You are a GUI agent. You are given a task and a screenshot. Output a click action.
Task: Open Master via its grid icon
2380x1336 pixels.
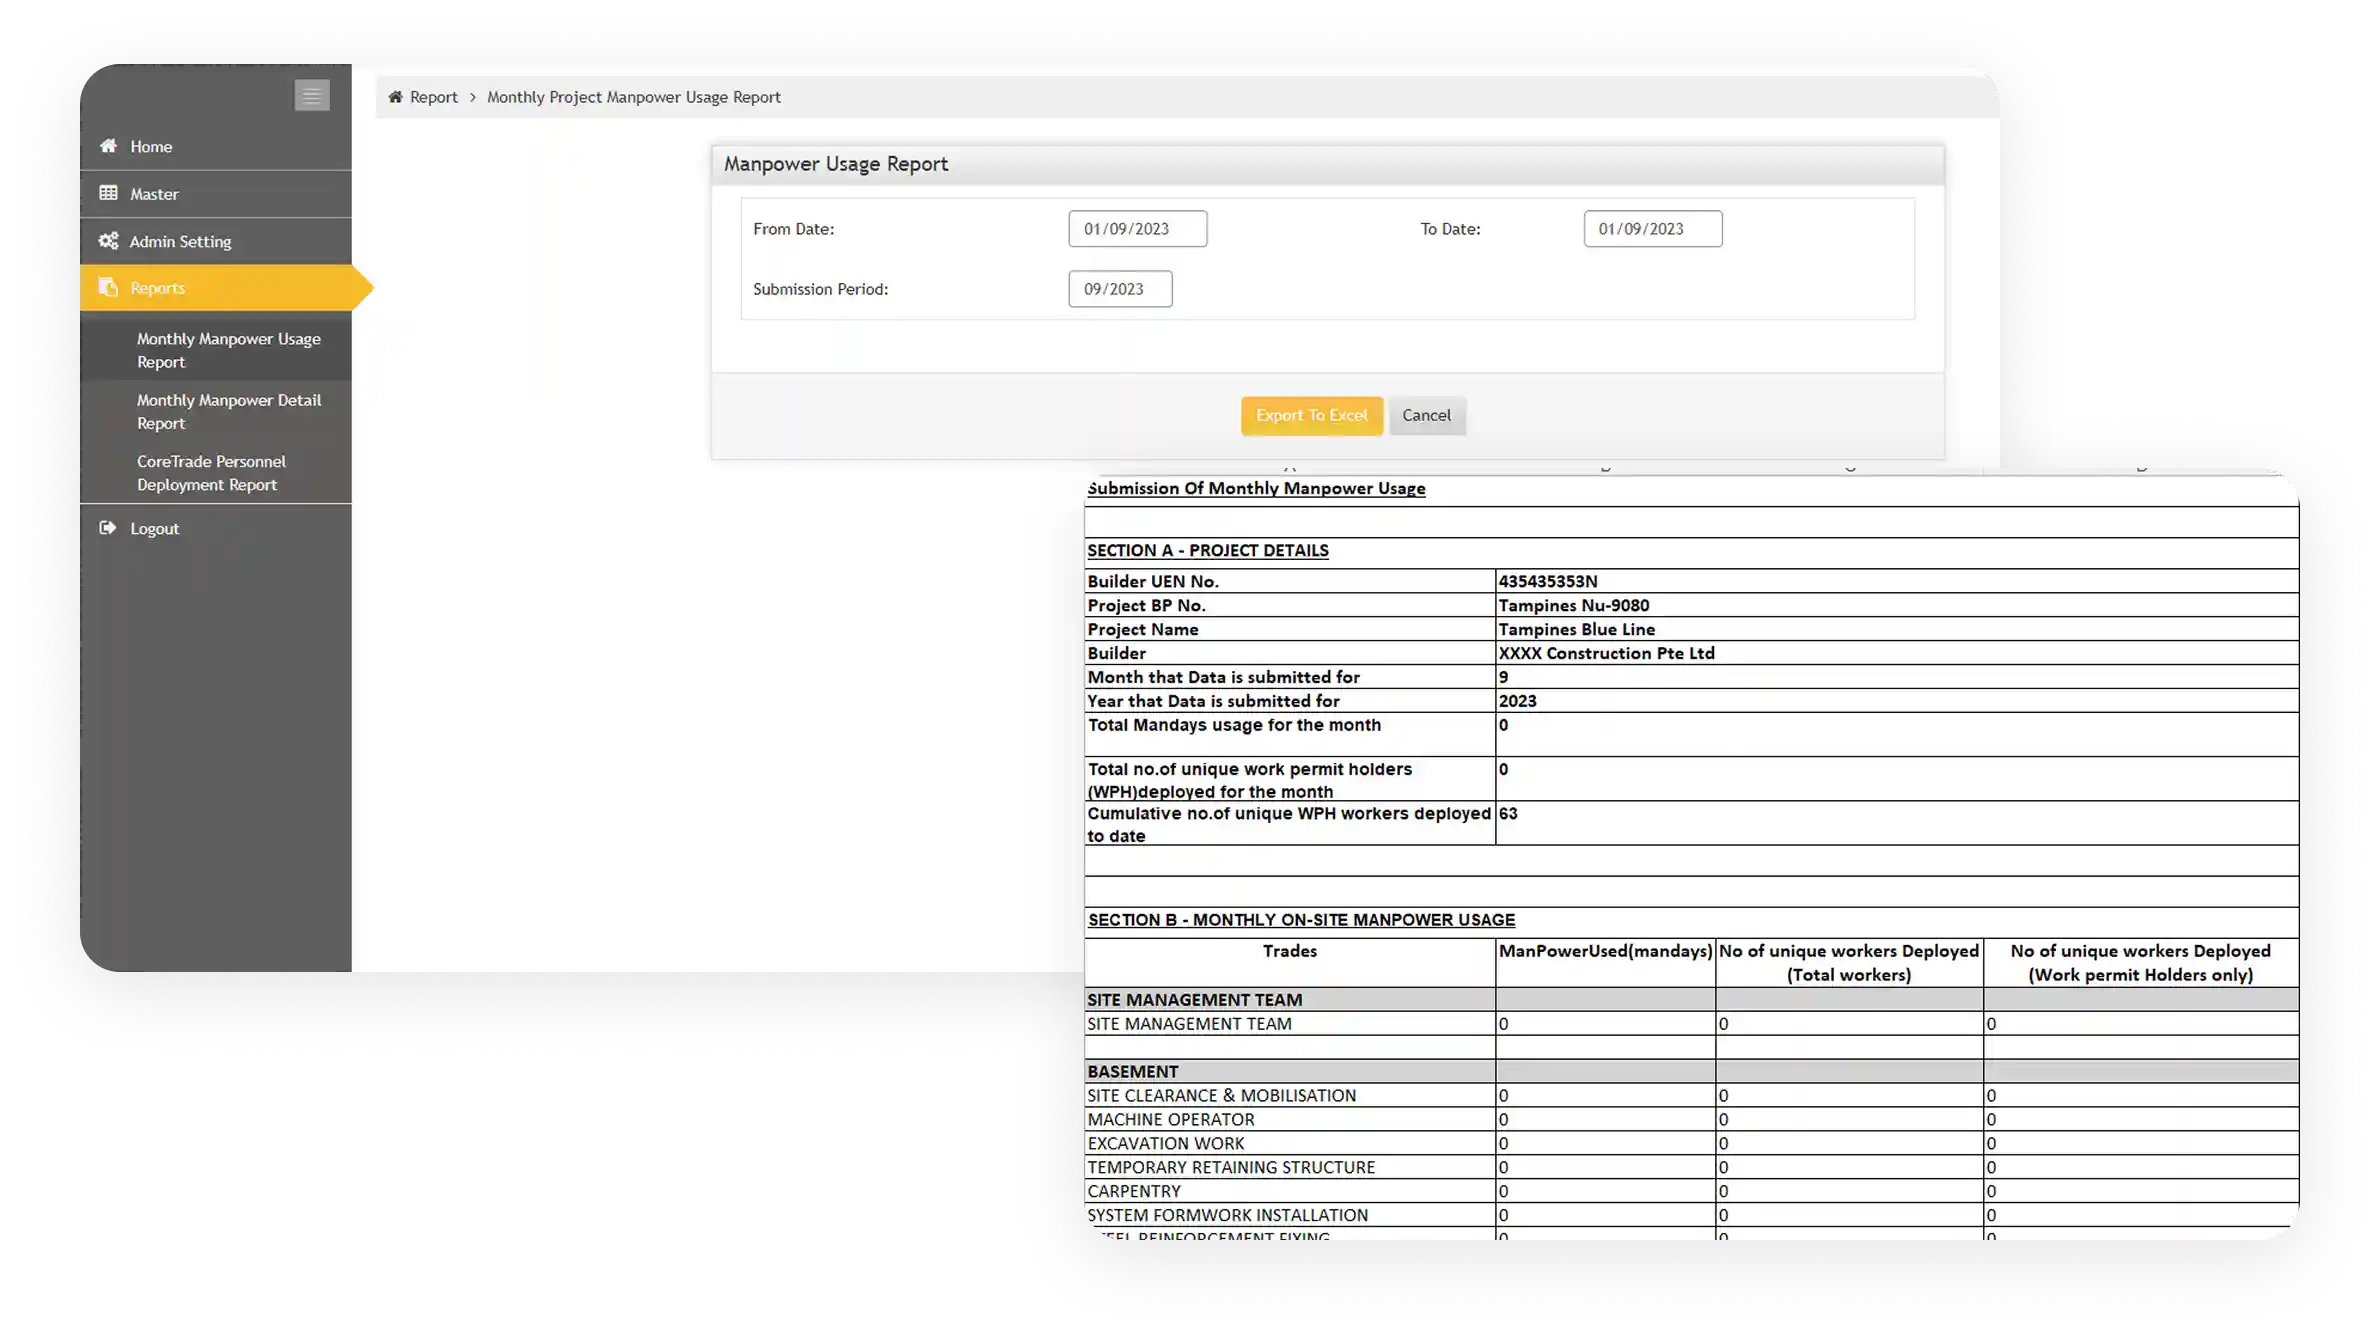[110, 193]
